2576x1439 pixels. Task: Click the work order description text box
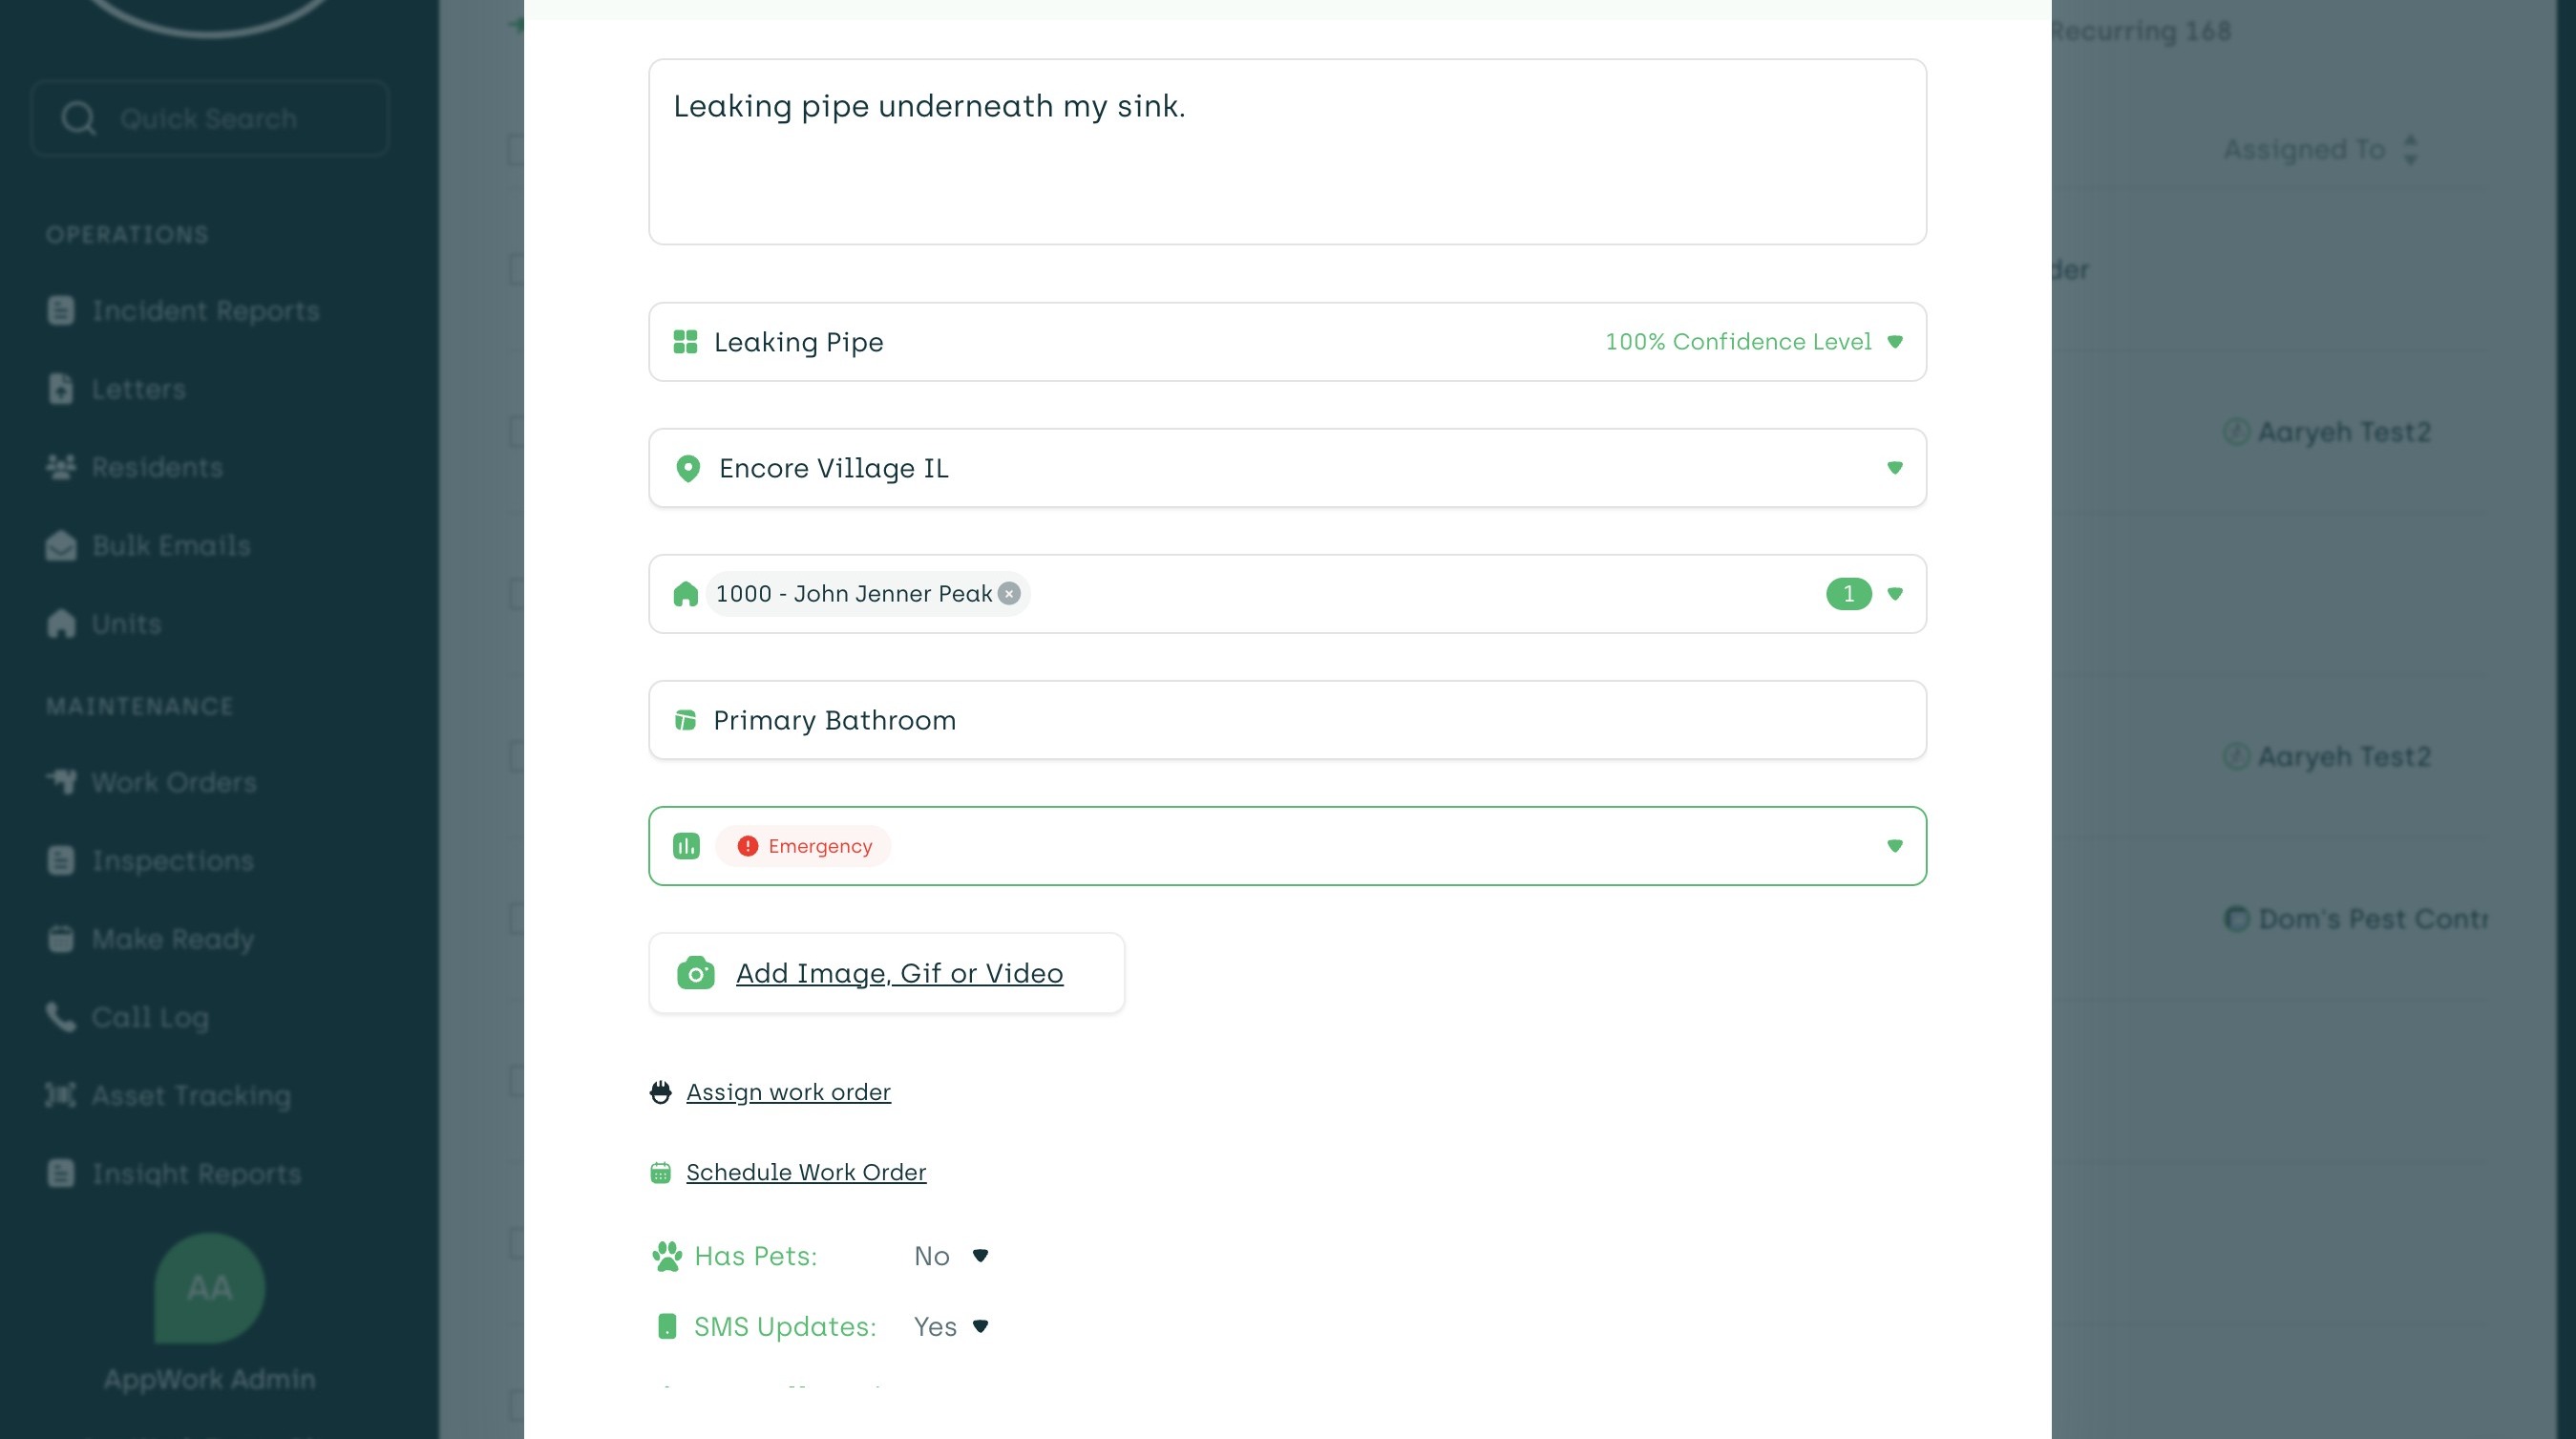coord(1287,152)
